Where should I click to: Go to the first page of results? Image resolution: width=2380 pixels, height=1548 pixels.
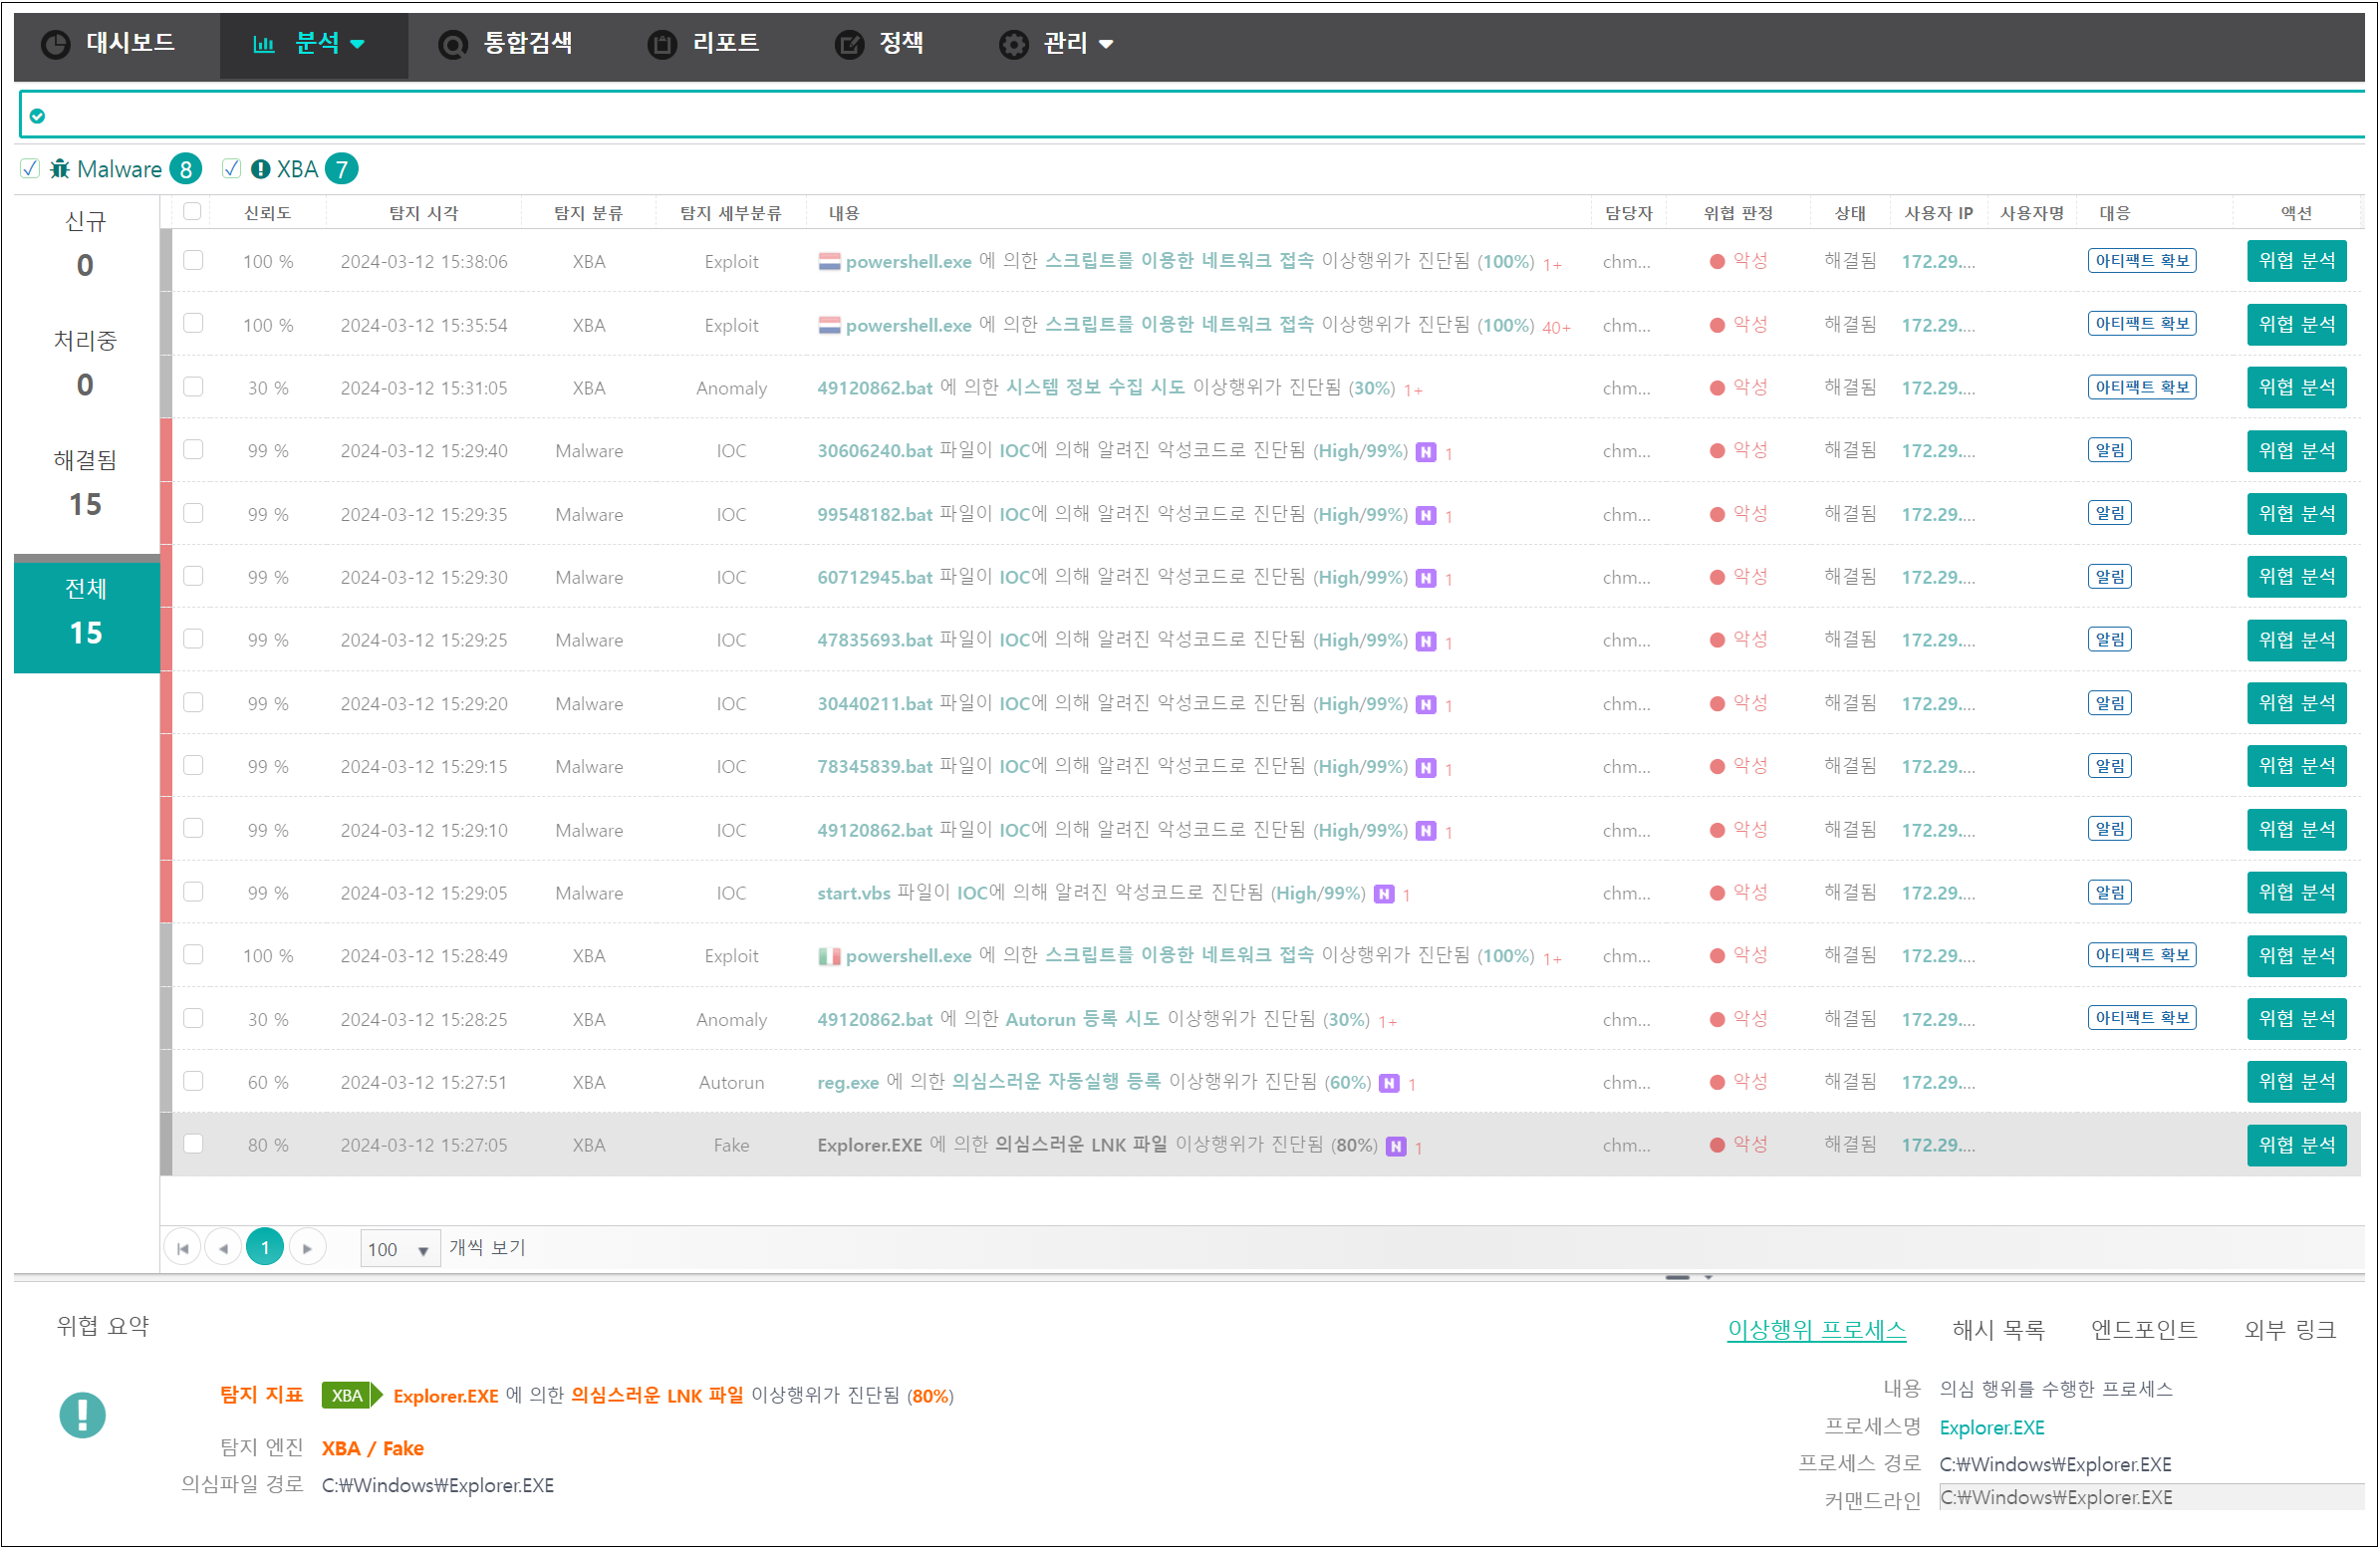[183, 1248]
